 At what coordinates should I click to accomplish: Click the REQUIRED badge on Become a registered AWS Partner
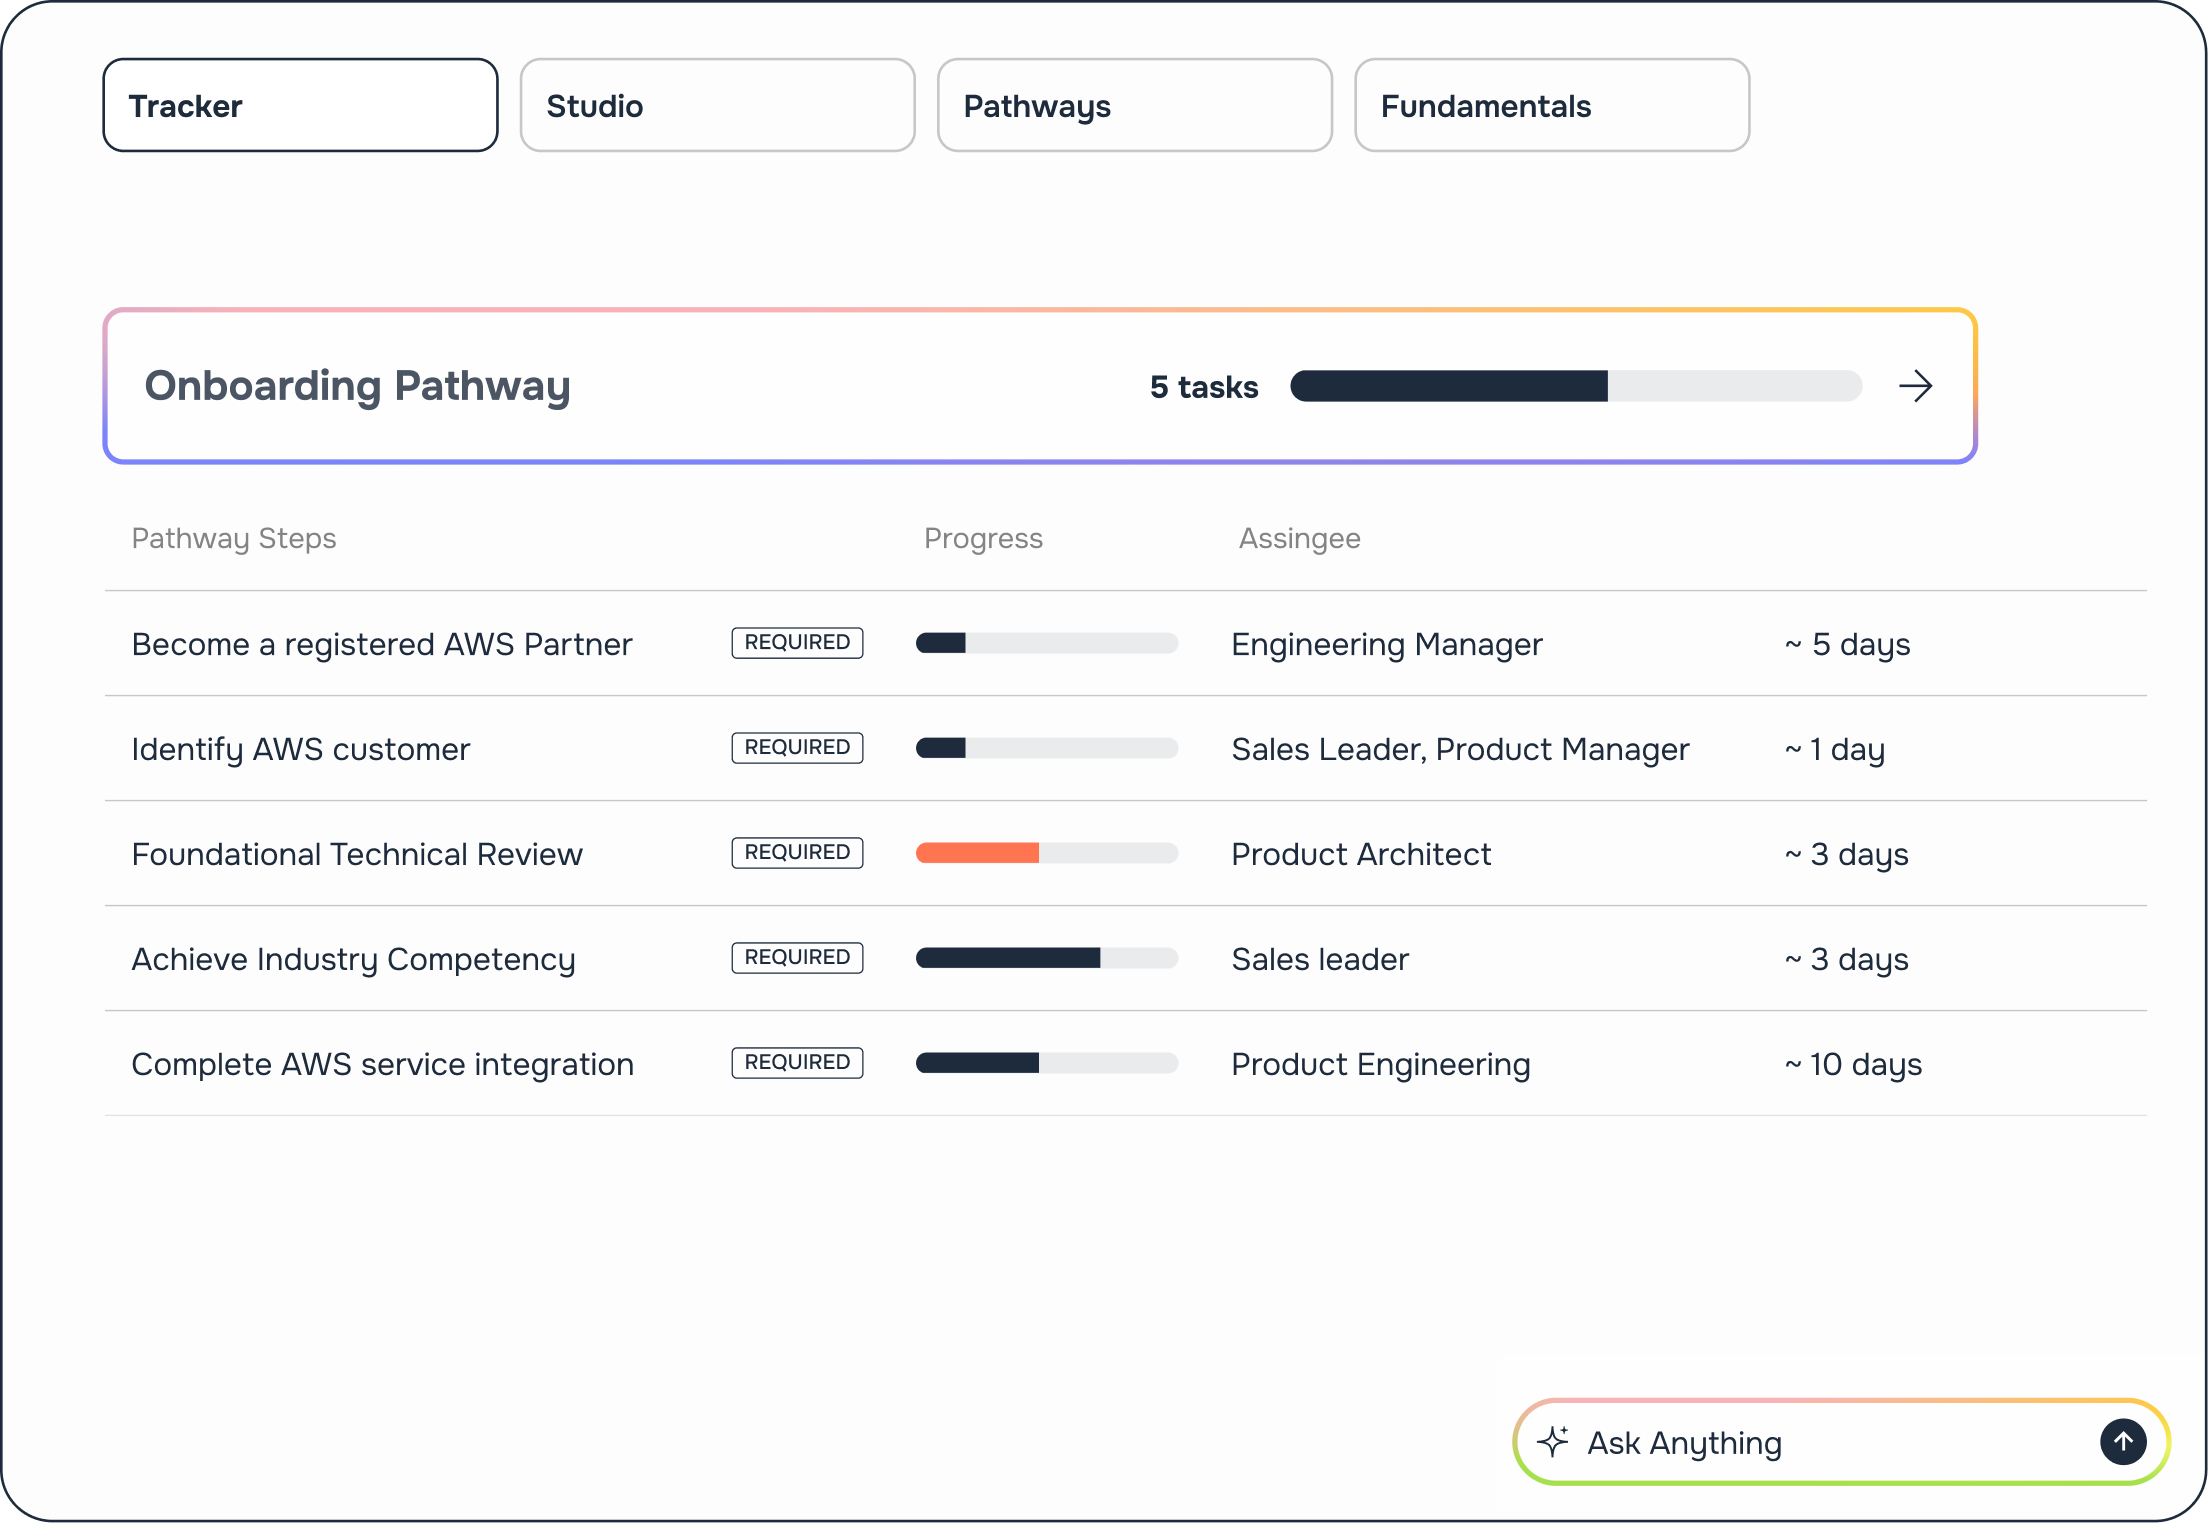[x=796, y=643]
